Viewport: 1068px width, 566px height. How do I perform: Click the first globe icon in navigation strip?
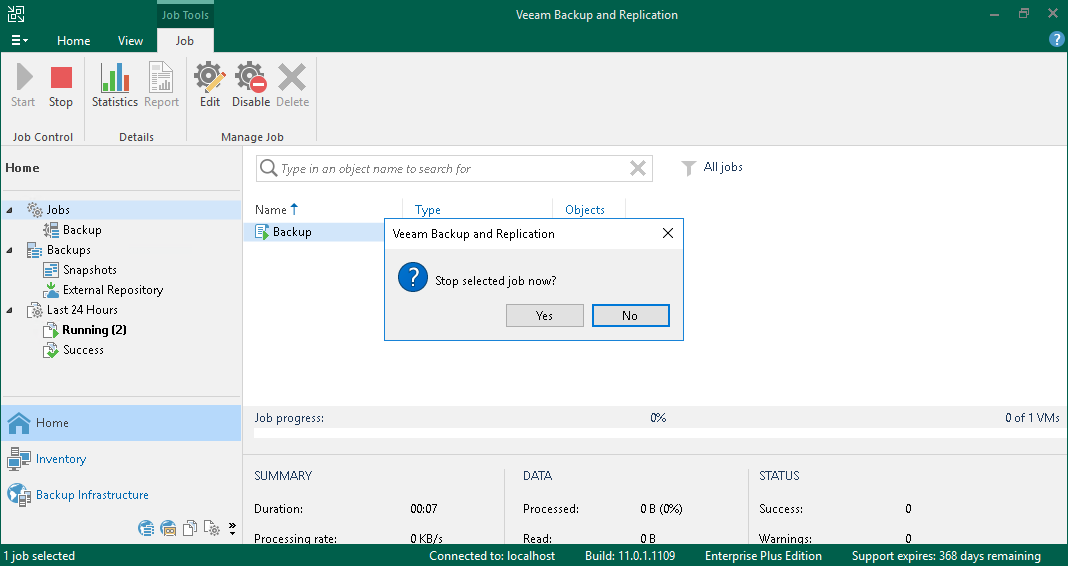coord(146,528)
